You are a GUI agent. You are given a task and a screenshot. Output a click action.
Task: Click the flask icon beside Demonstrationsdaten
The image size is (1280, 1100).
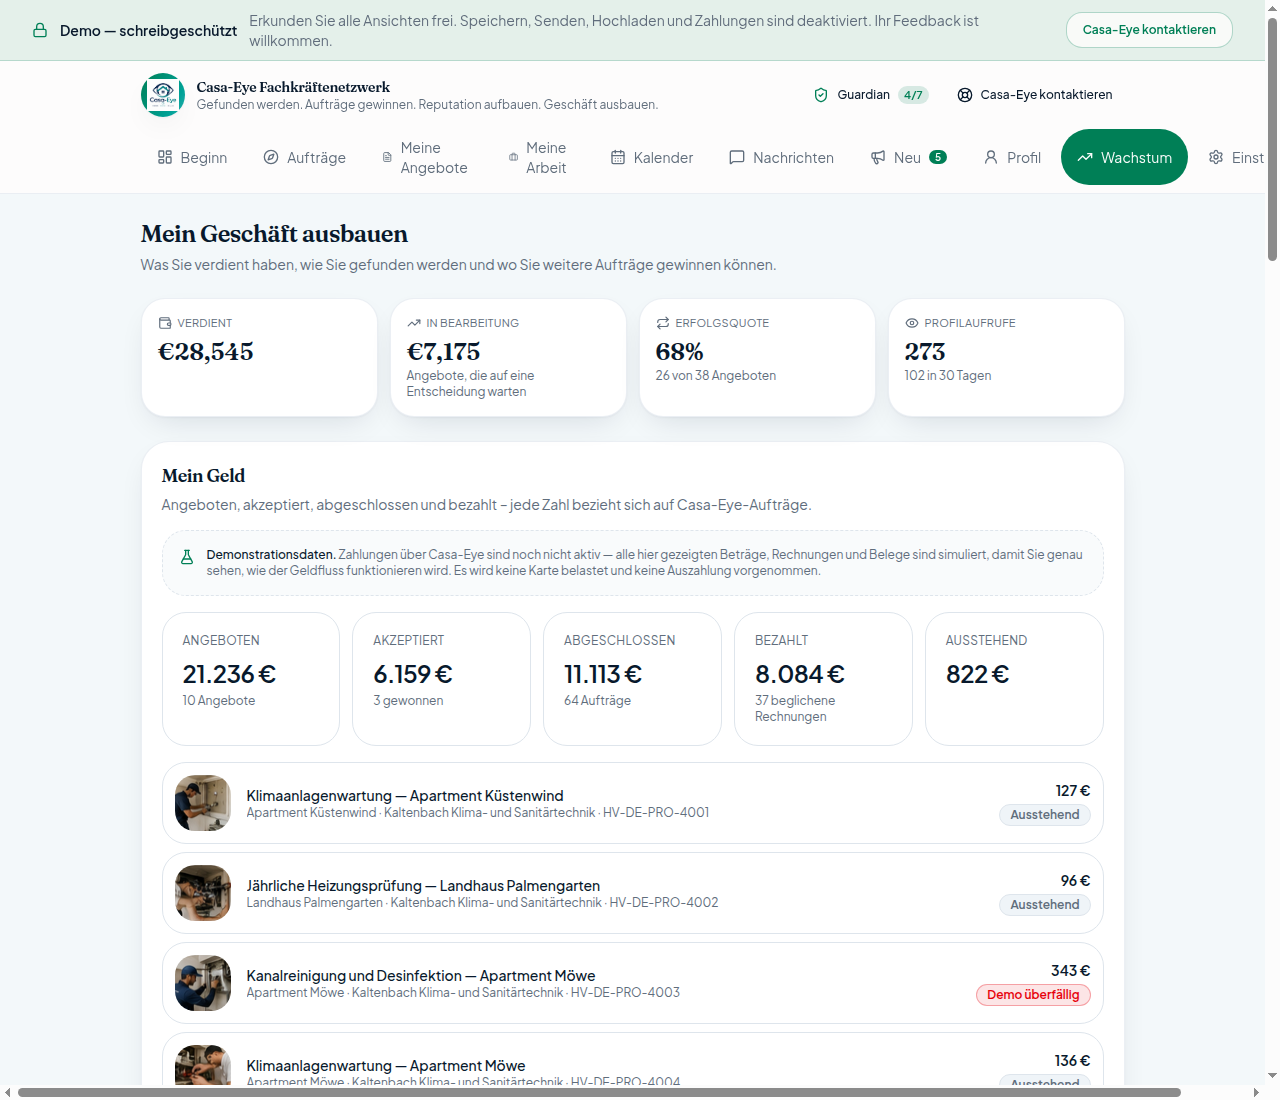pos(187,557)
